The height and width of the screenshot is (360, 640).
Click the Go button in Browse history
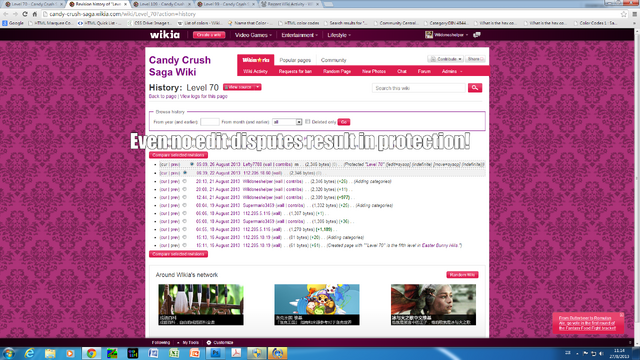pos(344,122)
